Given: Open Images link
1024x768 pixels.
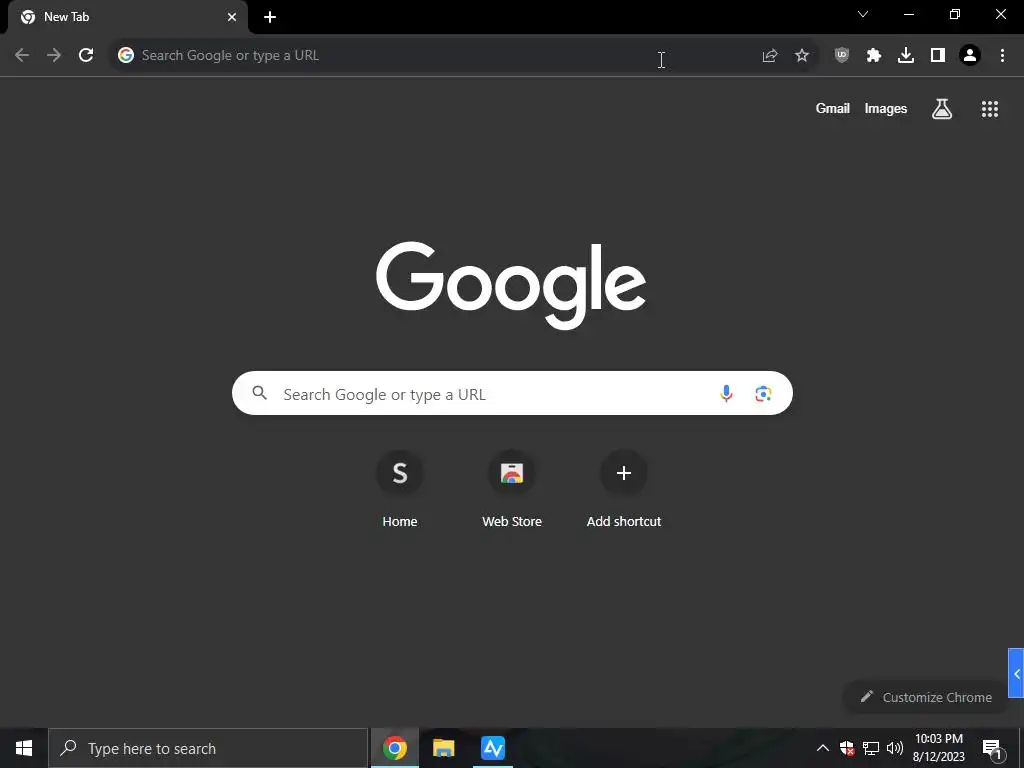Looking at the screenshot, I should tap(886, 109).
